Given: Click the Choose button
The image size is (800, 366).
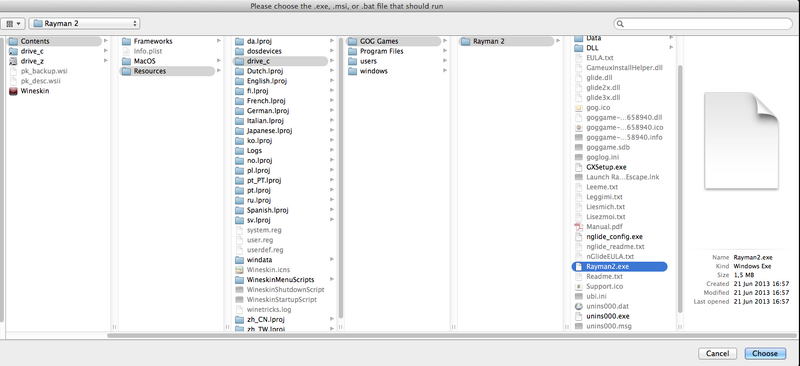Looking at the screenshot, I should (765, 353).
